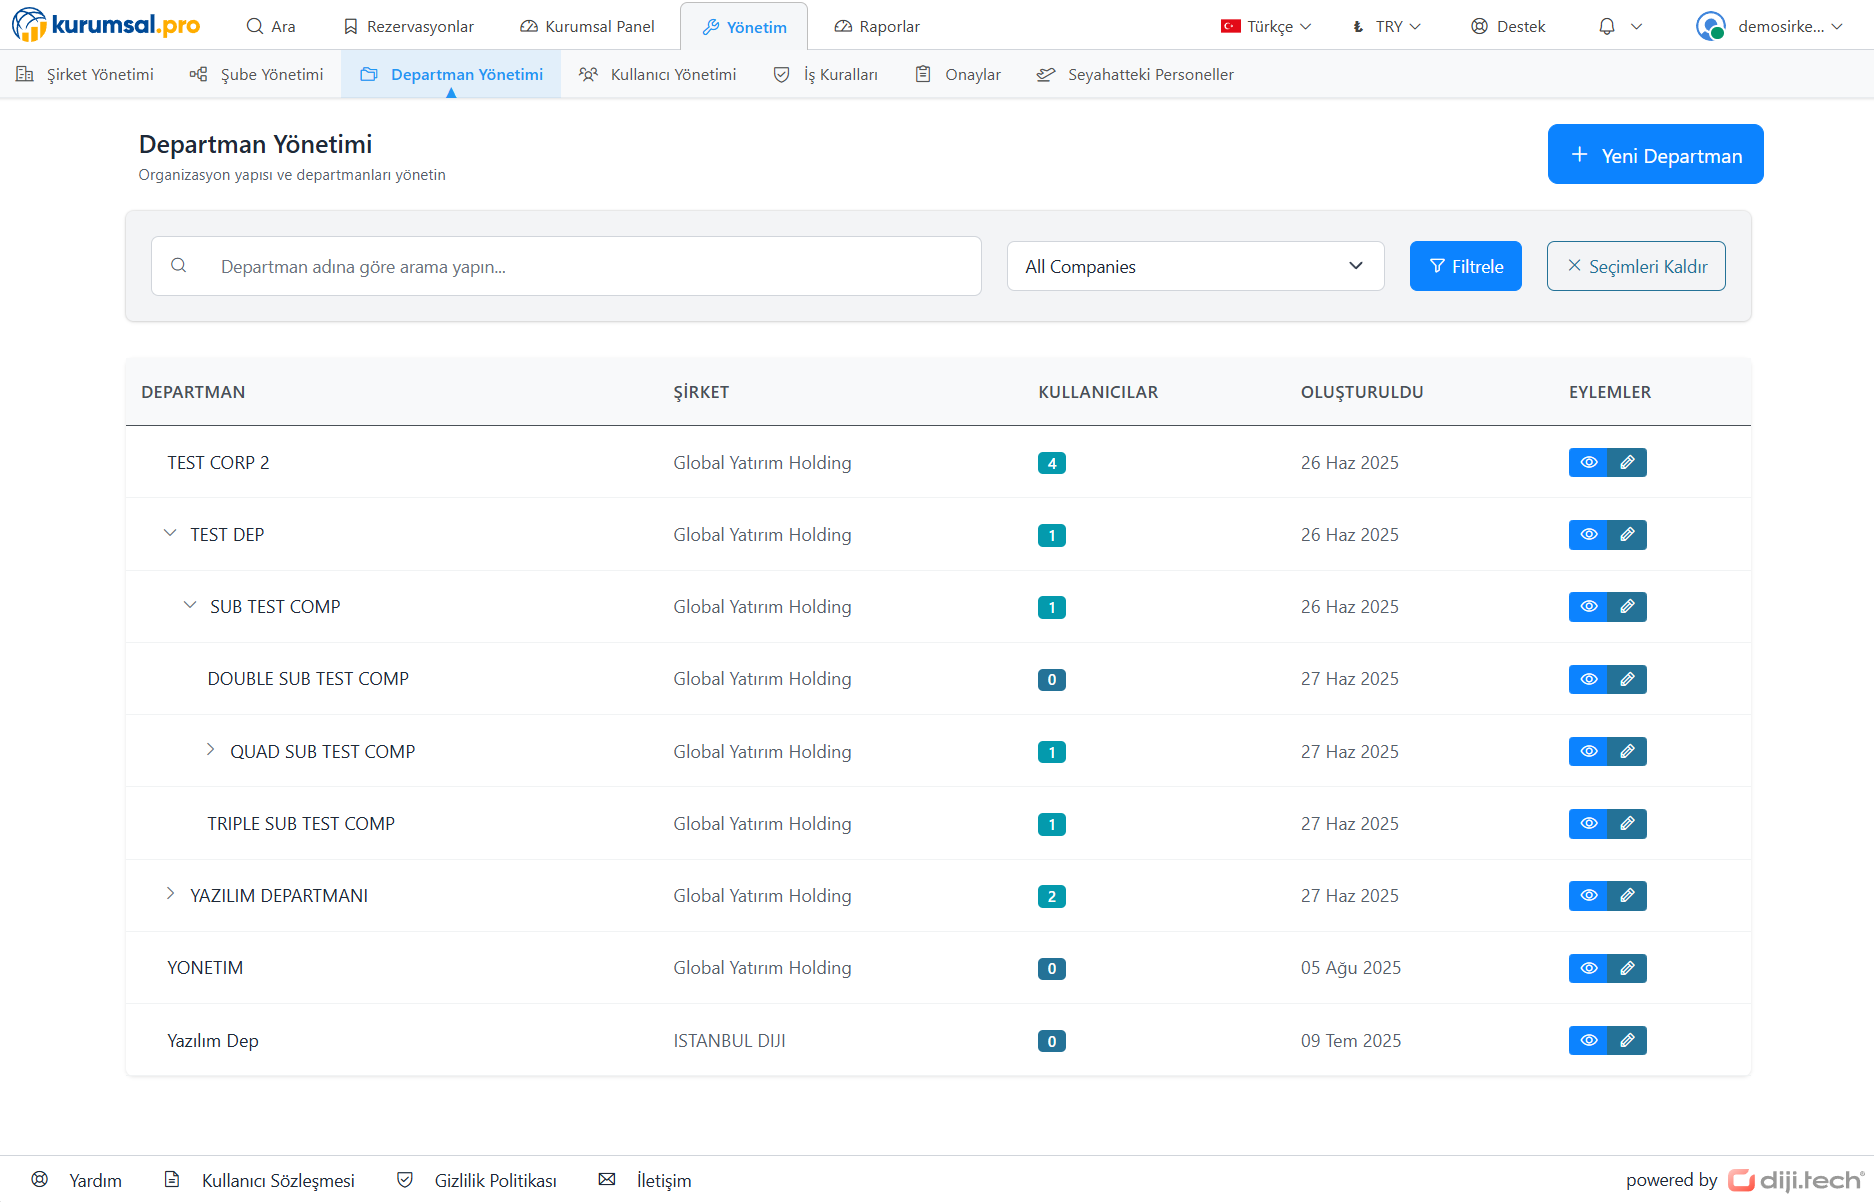Image resolution: width=1874 pixels, height=1202 pixels.
Task: Focus the department name search field
Action: 566,266
